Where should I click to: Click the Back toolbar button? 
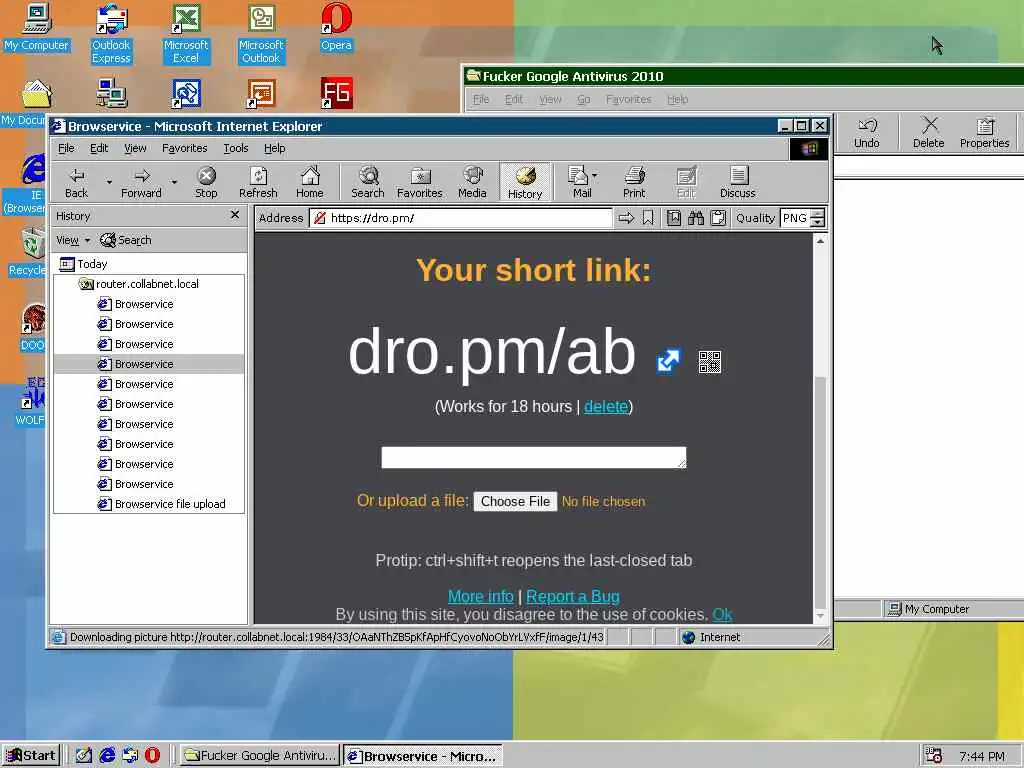click(76, 182)
